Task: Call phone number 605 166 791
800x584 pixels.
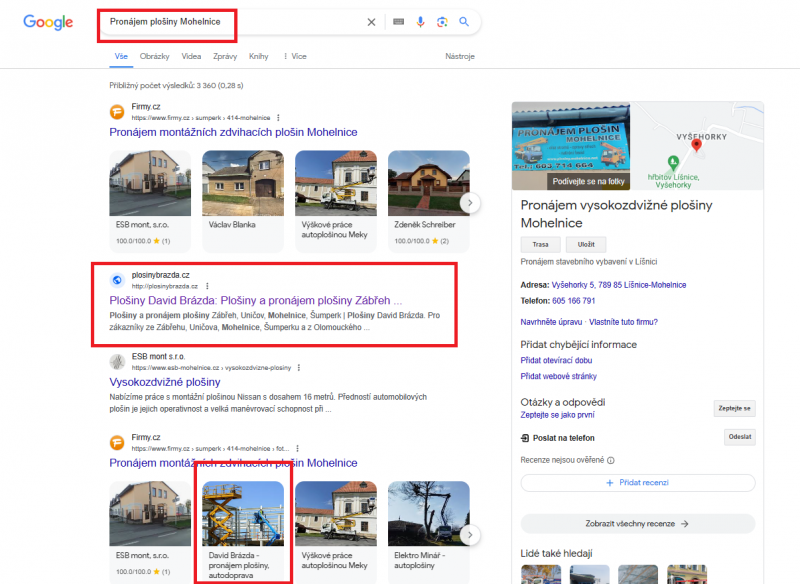Action: pos(573,301)
